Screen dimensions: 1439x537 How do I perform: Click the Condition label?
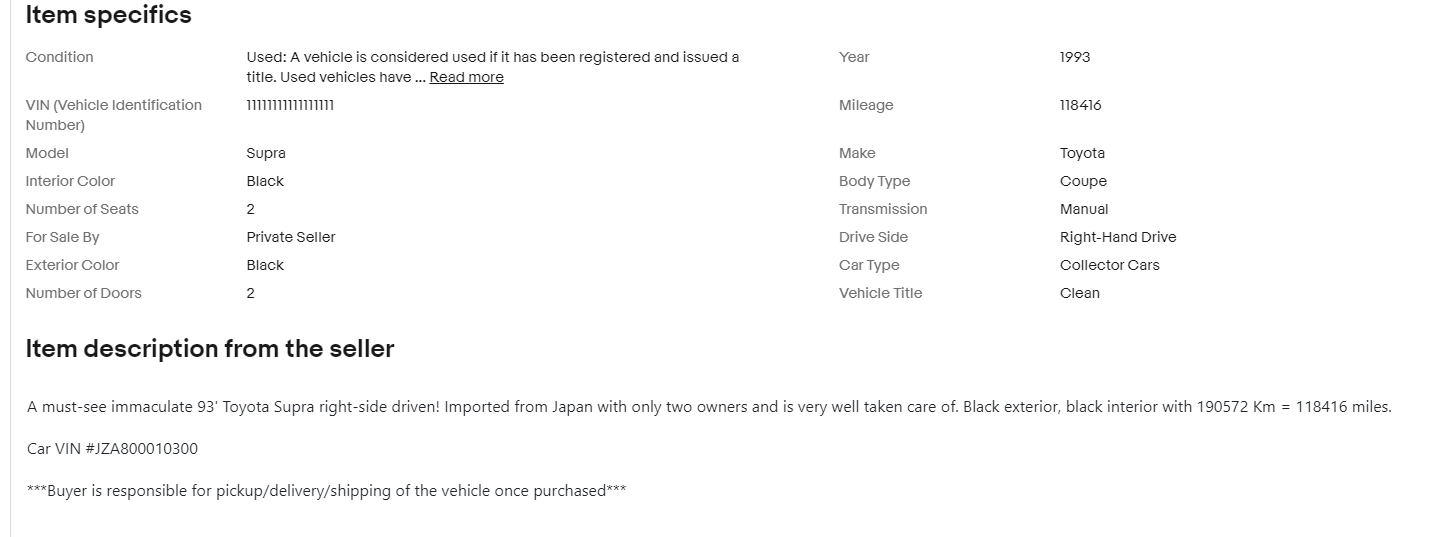[x=59, y=57]
